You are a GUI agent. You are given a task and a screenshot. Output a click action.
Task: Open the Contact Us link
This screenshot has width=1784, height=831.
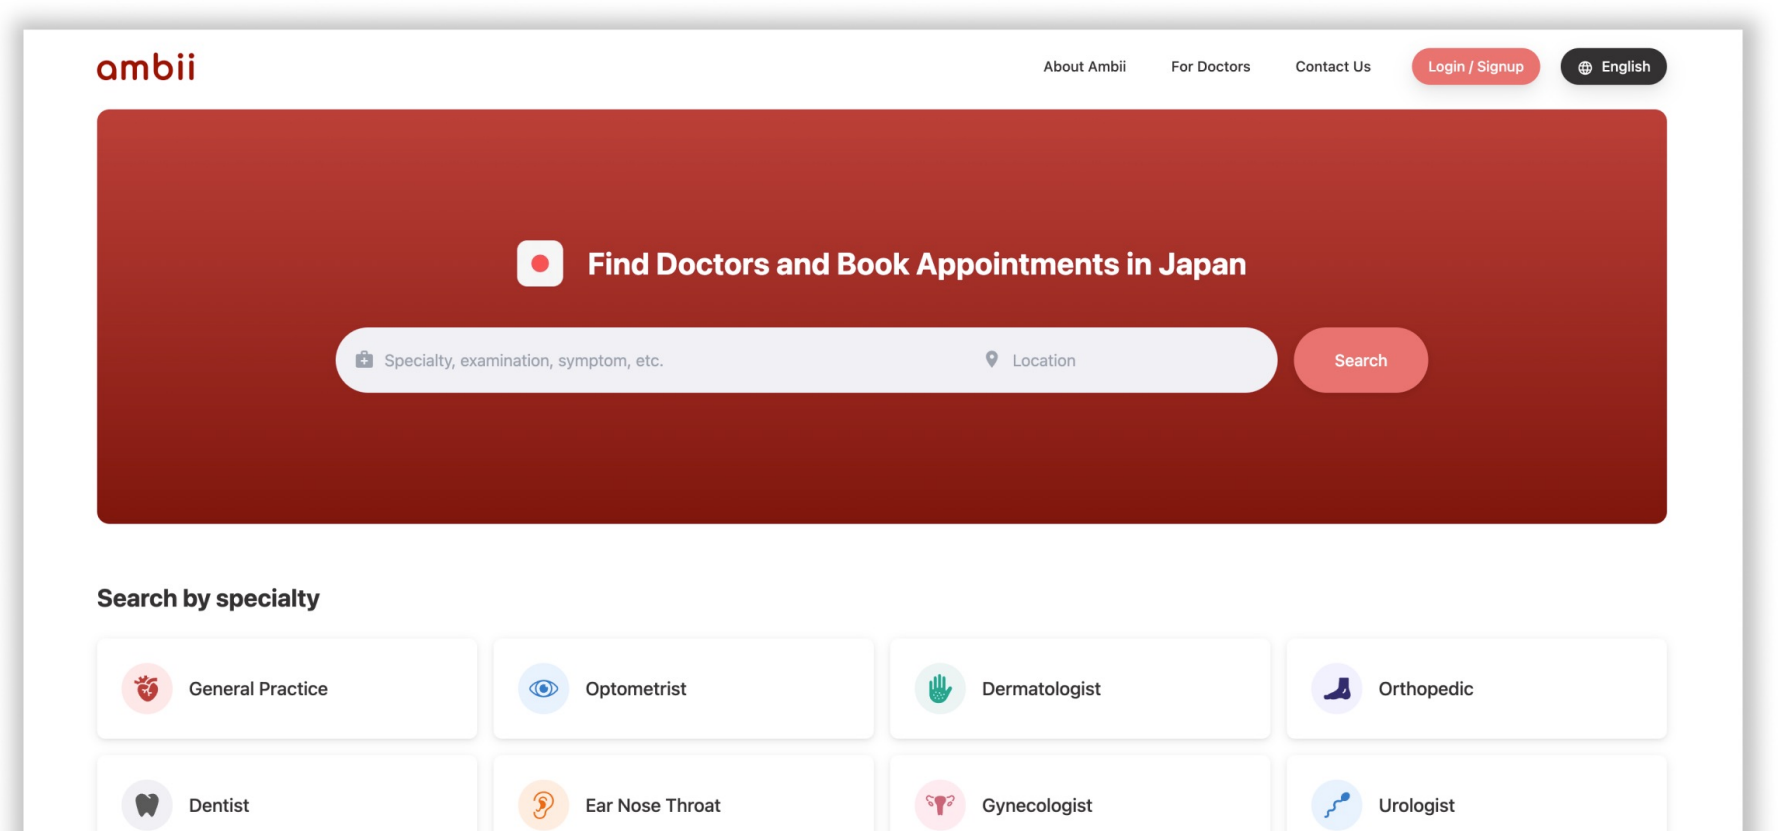click(1332, 67)
